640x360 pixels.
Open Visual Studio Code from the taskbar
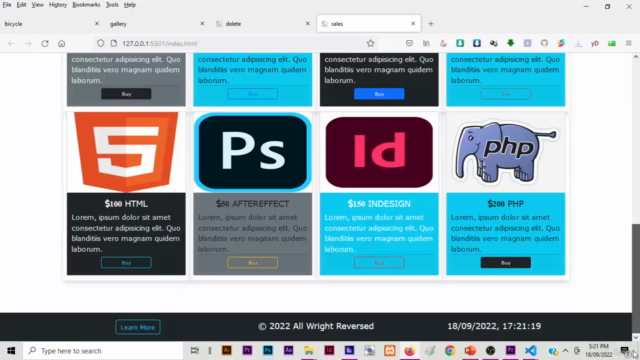point(531,351)
